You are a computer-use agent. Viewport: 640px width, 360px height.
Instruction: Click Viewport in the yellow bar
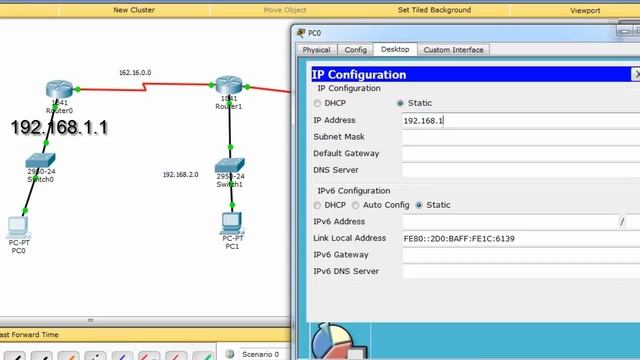(585, 10)
